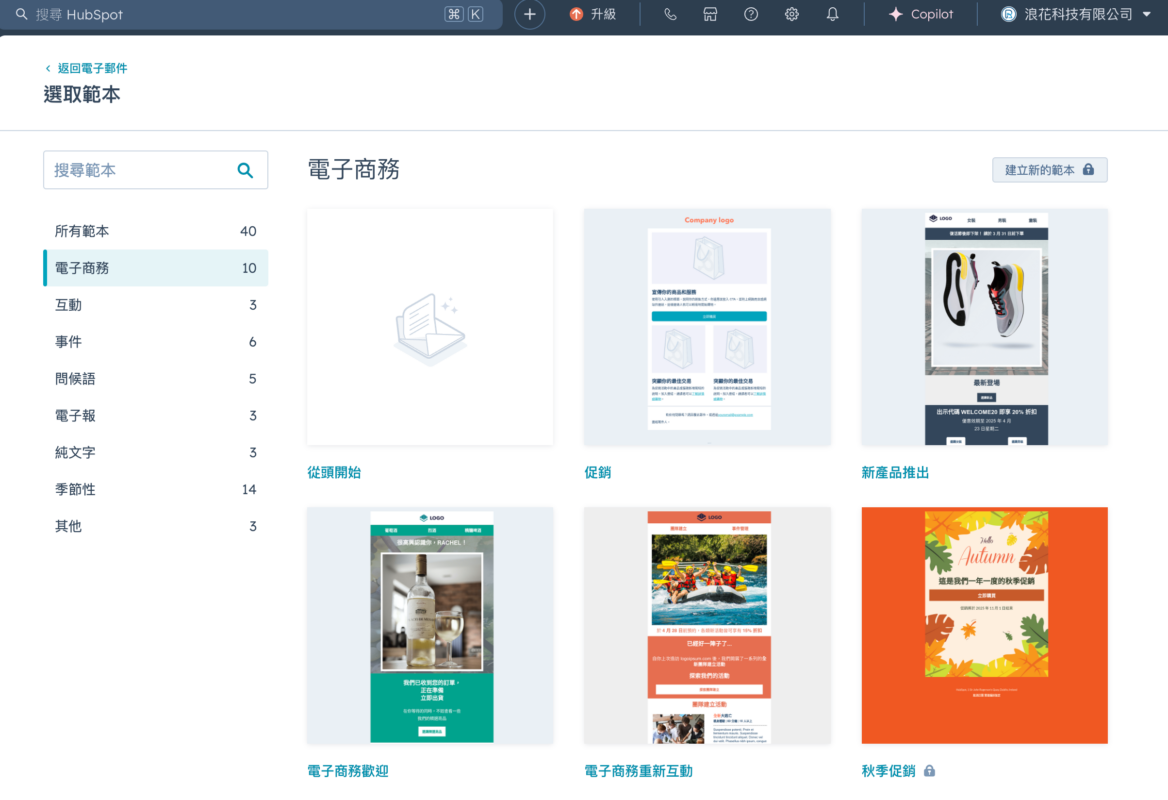Open Copilot assistant
Image resolution: width=1168 pixels, height=800 pixels.
tap(921, 14)
